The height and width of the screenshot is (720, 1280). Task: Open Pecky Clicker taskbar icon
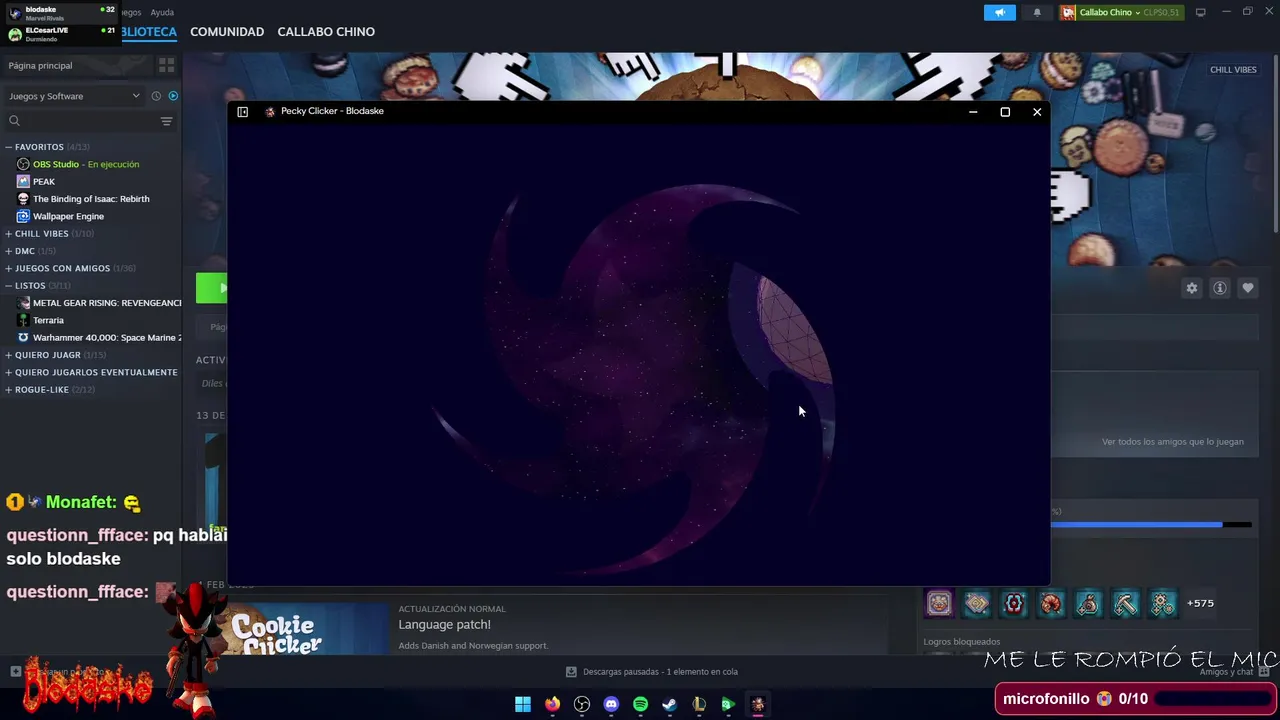tap(757, 704)
